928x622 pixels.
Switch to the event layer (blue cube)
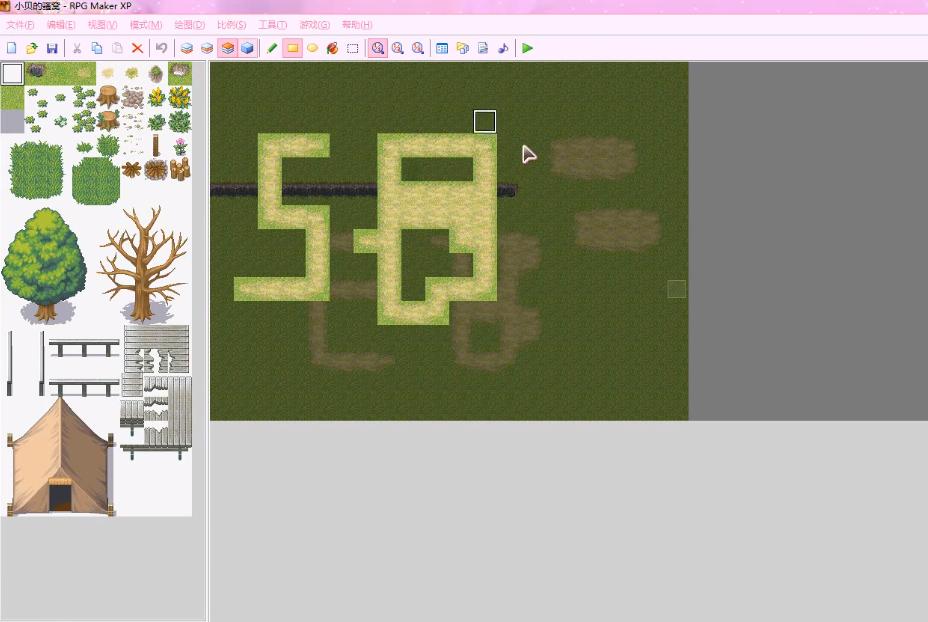247,48
